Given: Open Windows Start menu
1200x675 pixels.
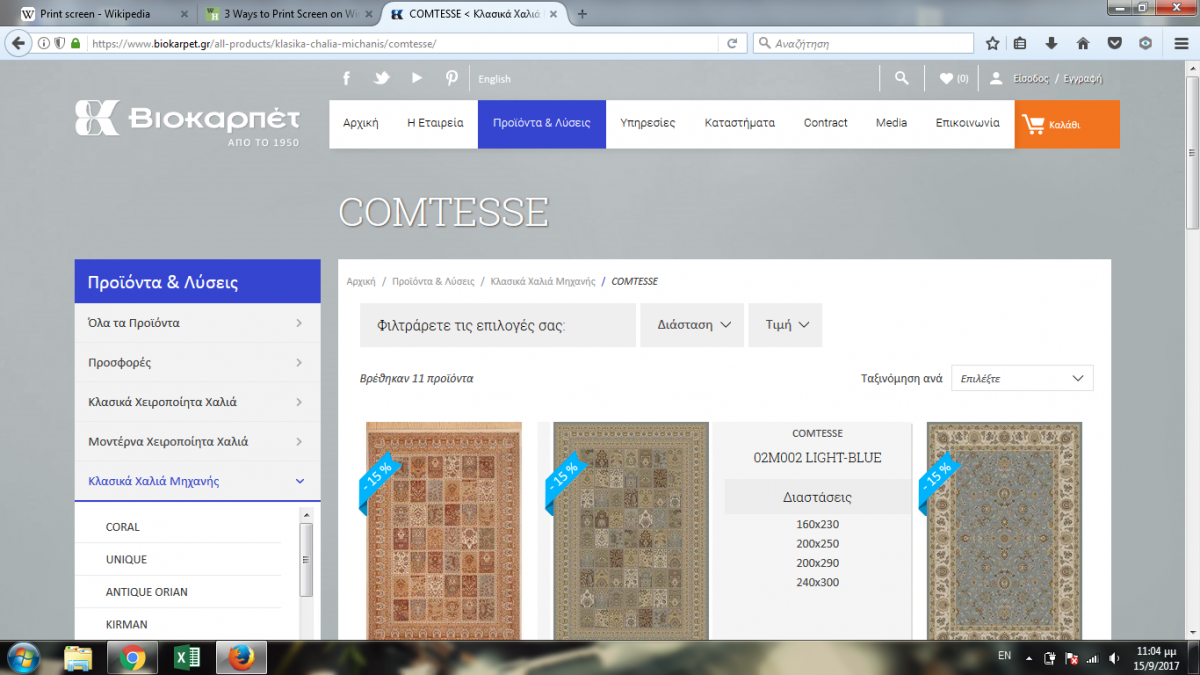Looking at the screenshot, I should coord(21,657).
